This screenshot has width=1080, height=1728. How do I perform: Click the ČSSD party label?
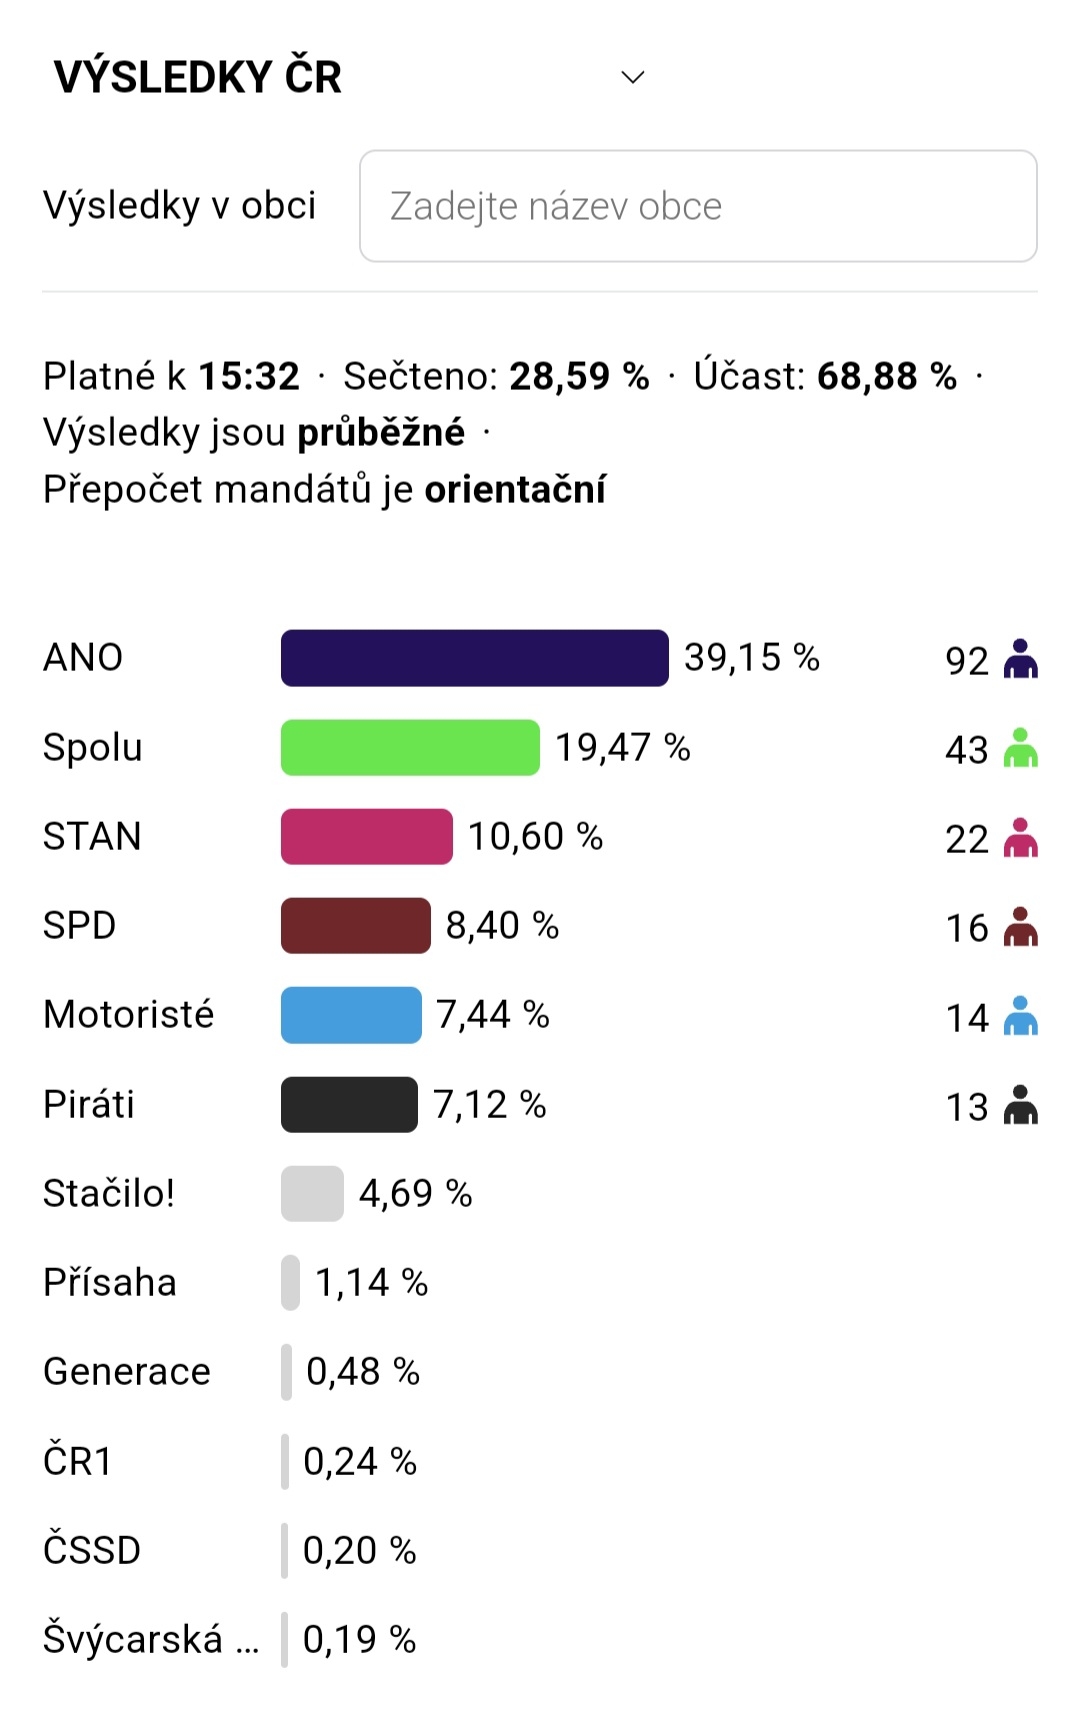click(92, 1550)
